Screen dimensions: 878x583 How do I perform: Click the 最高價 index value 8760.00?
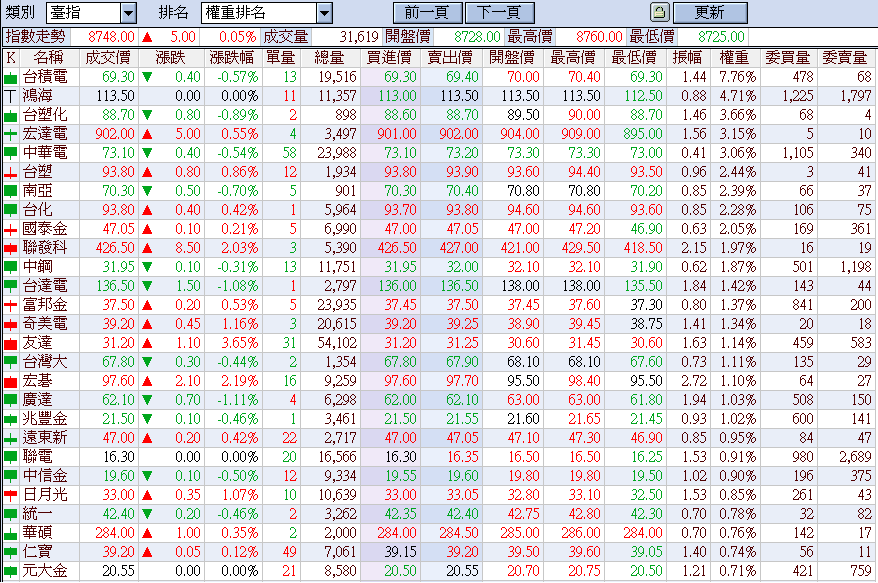[x=599, y=37]
